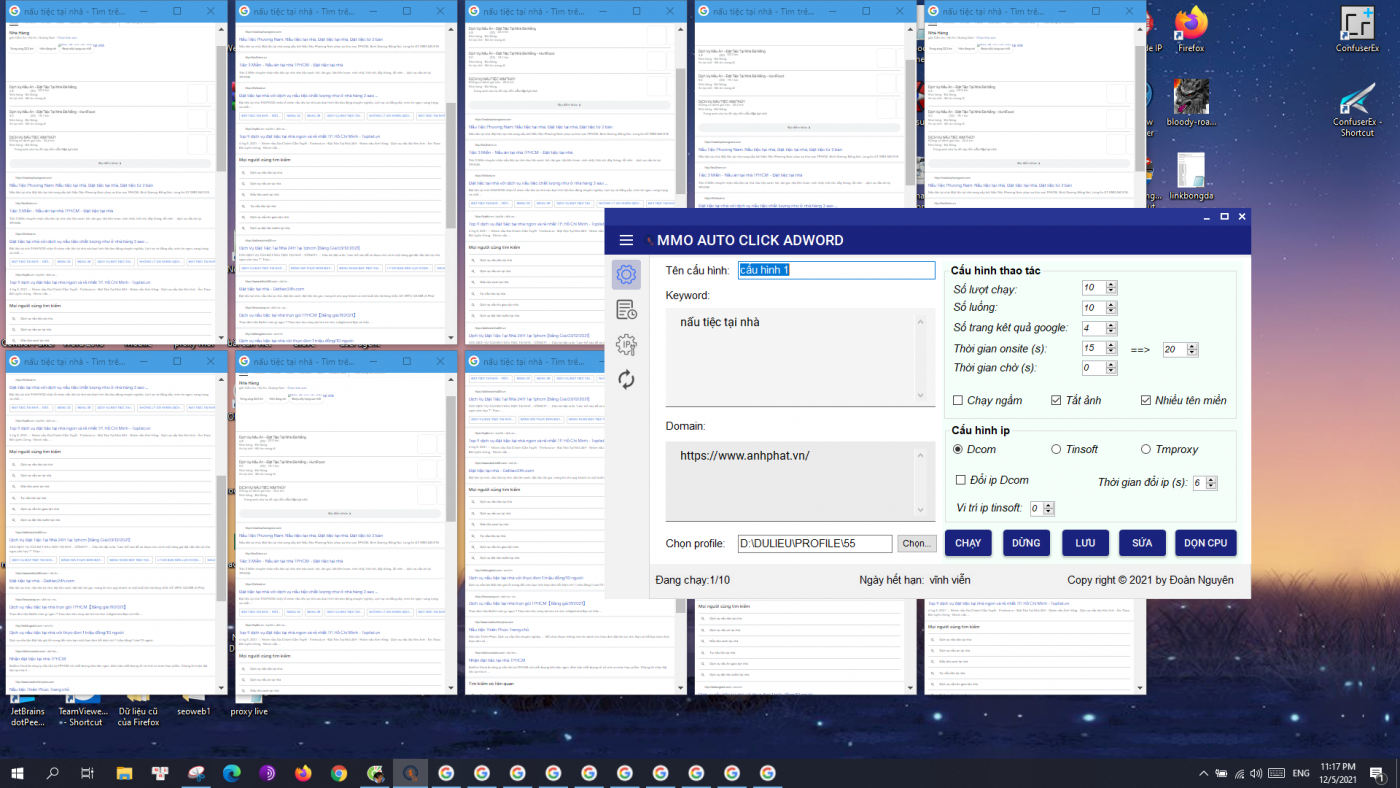Toggle the Nhiều tên miền checkbox

pos(1146,401)
